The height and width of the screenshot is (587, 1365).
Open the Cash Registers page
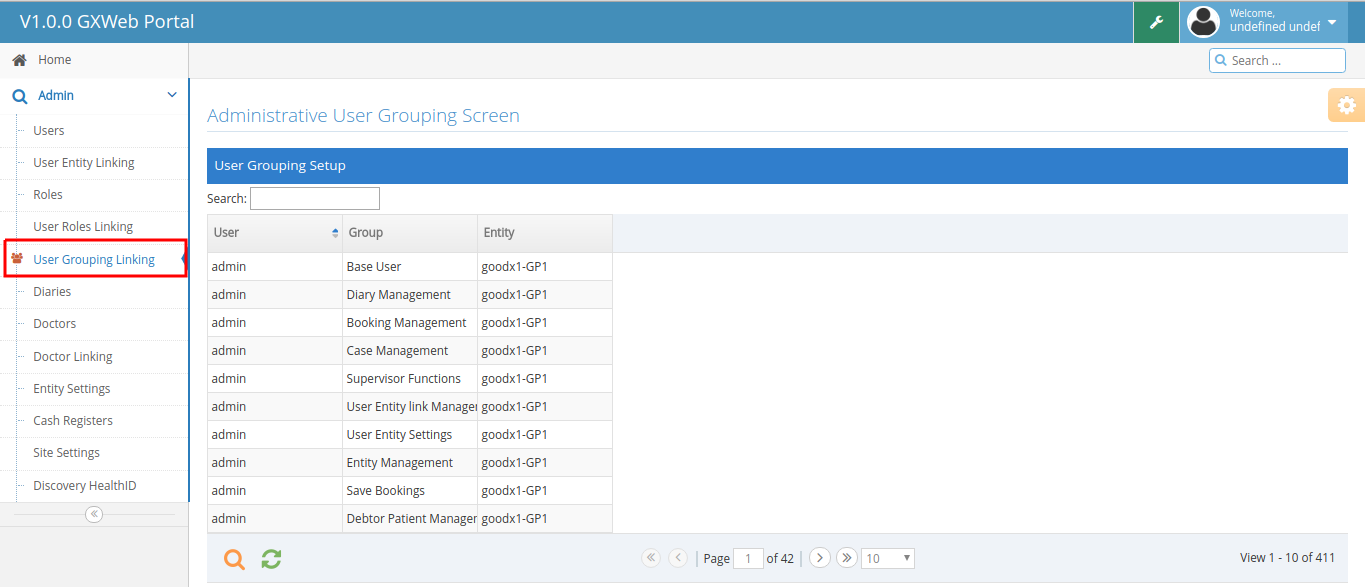click(73, 421)
